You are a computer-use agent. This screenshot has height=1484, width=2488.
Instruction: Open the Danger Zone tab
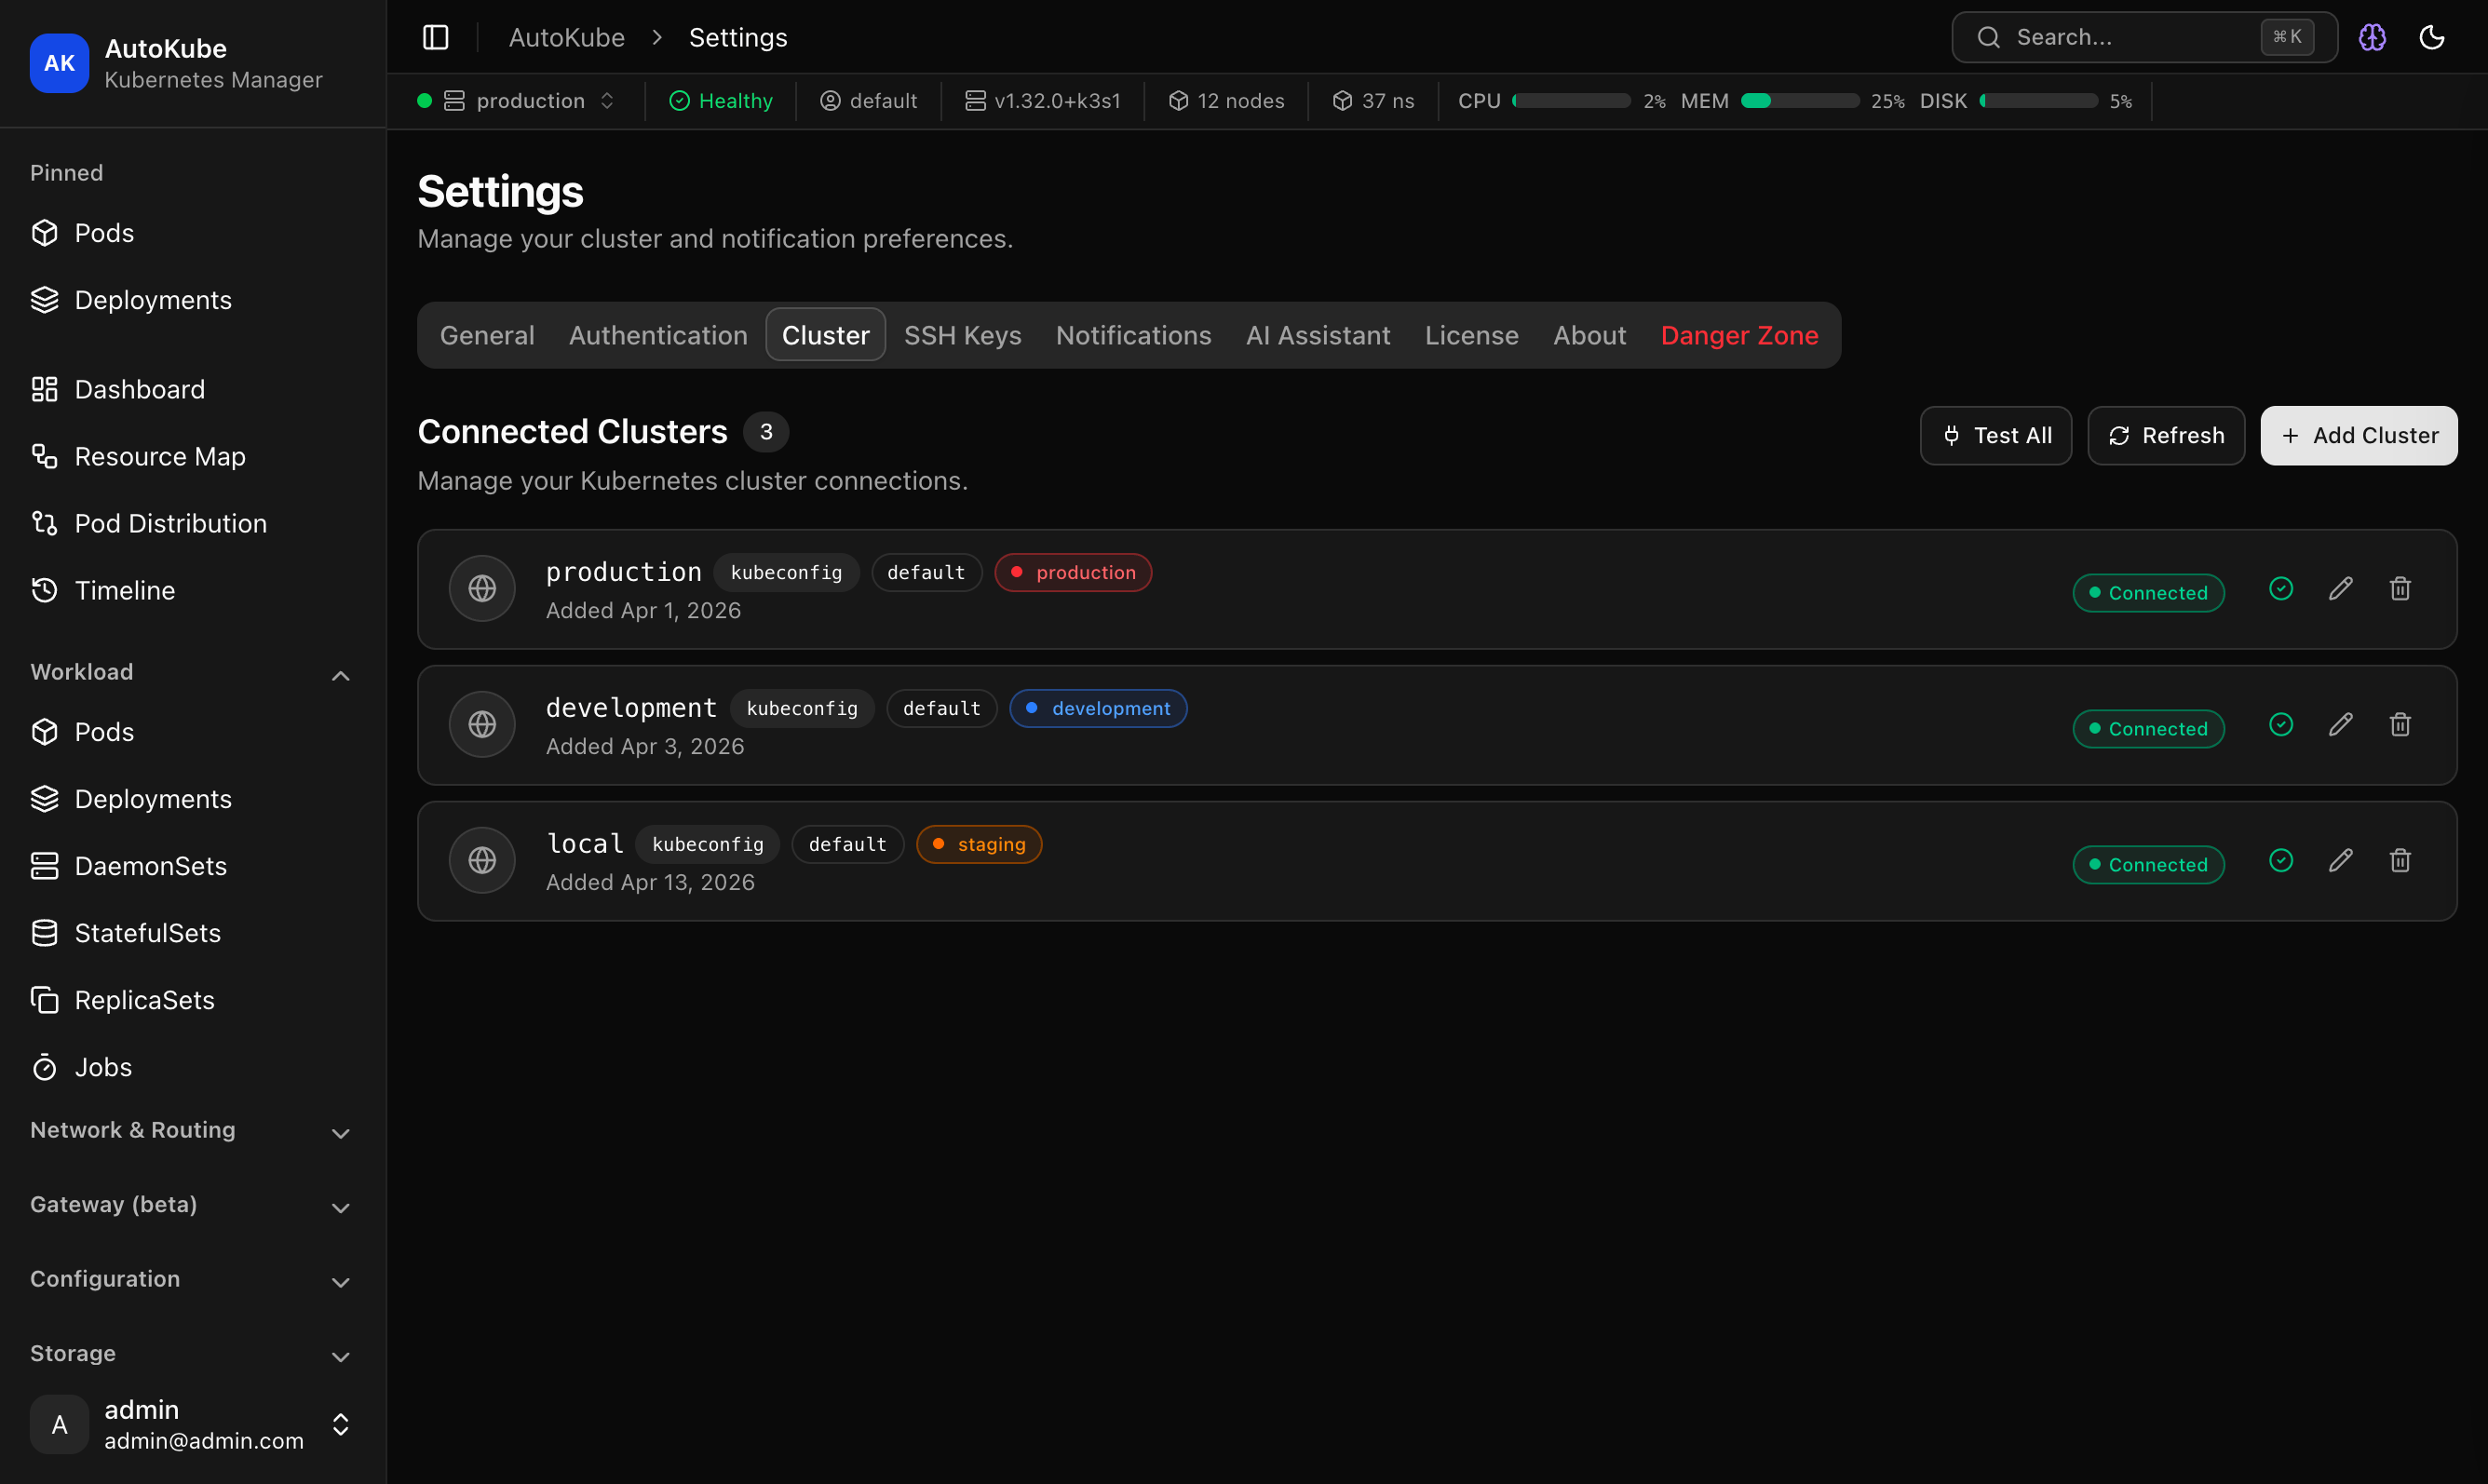coord(1739,335)
